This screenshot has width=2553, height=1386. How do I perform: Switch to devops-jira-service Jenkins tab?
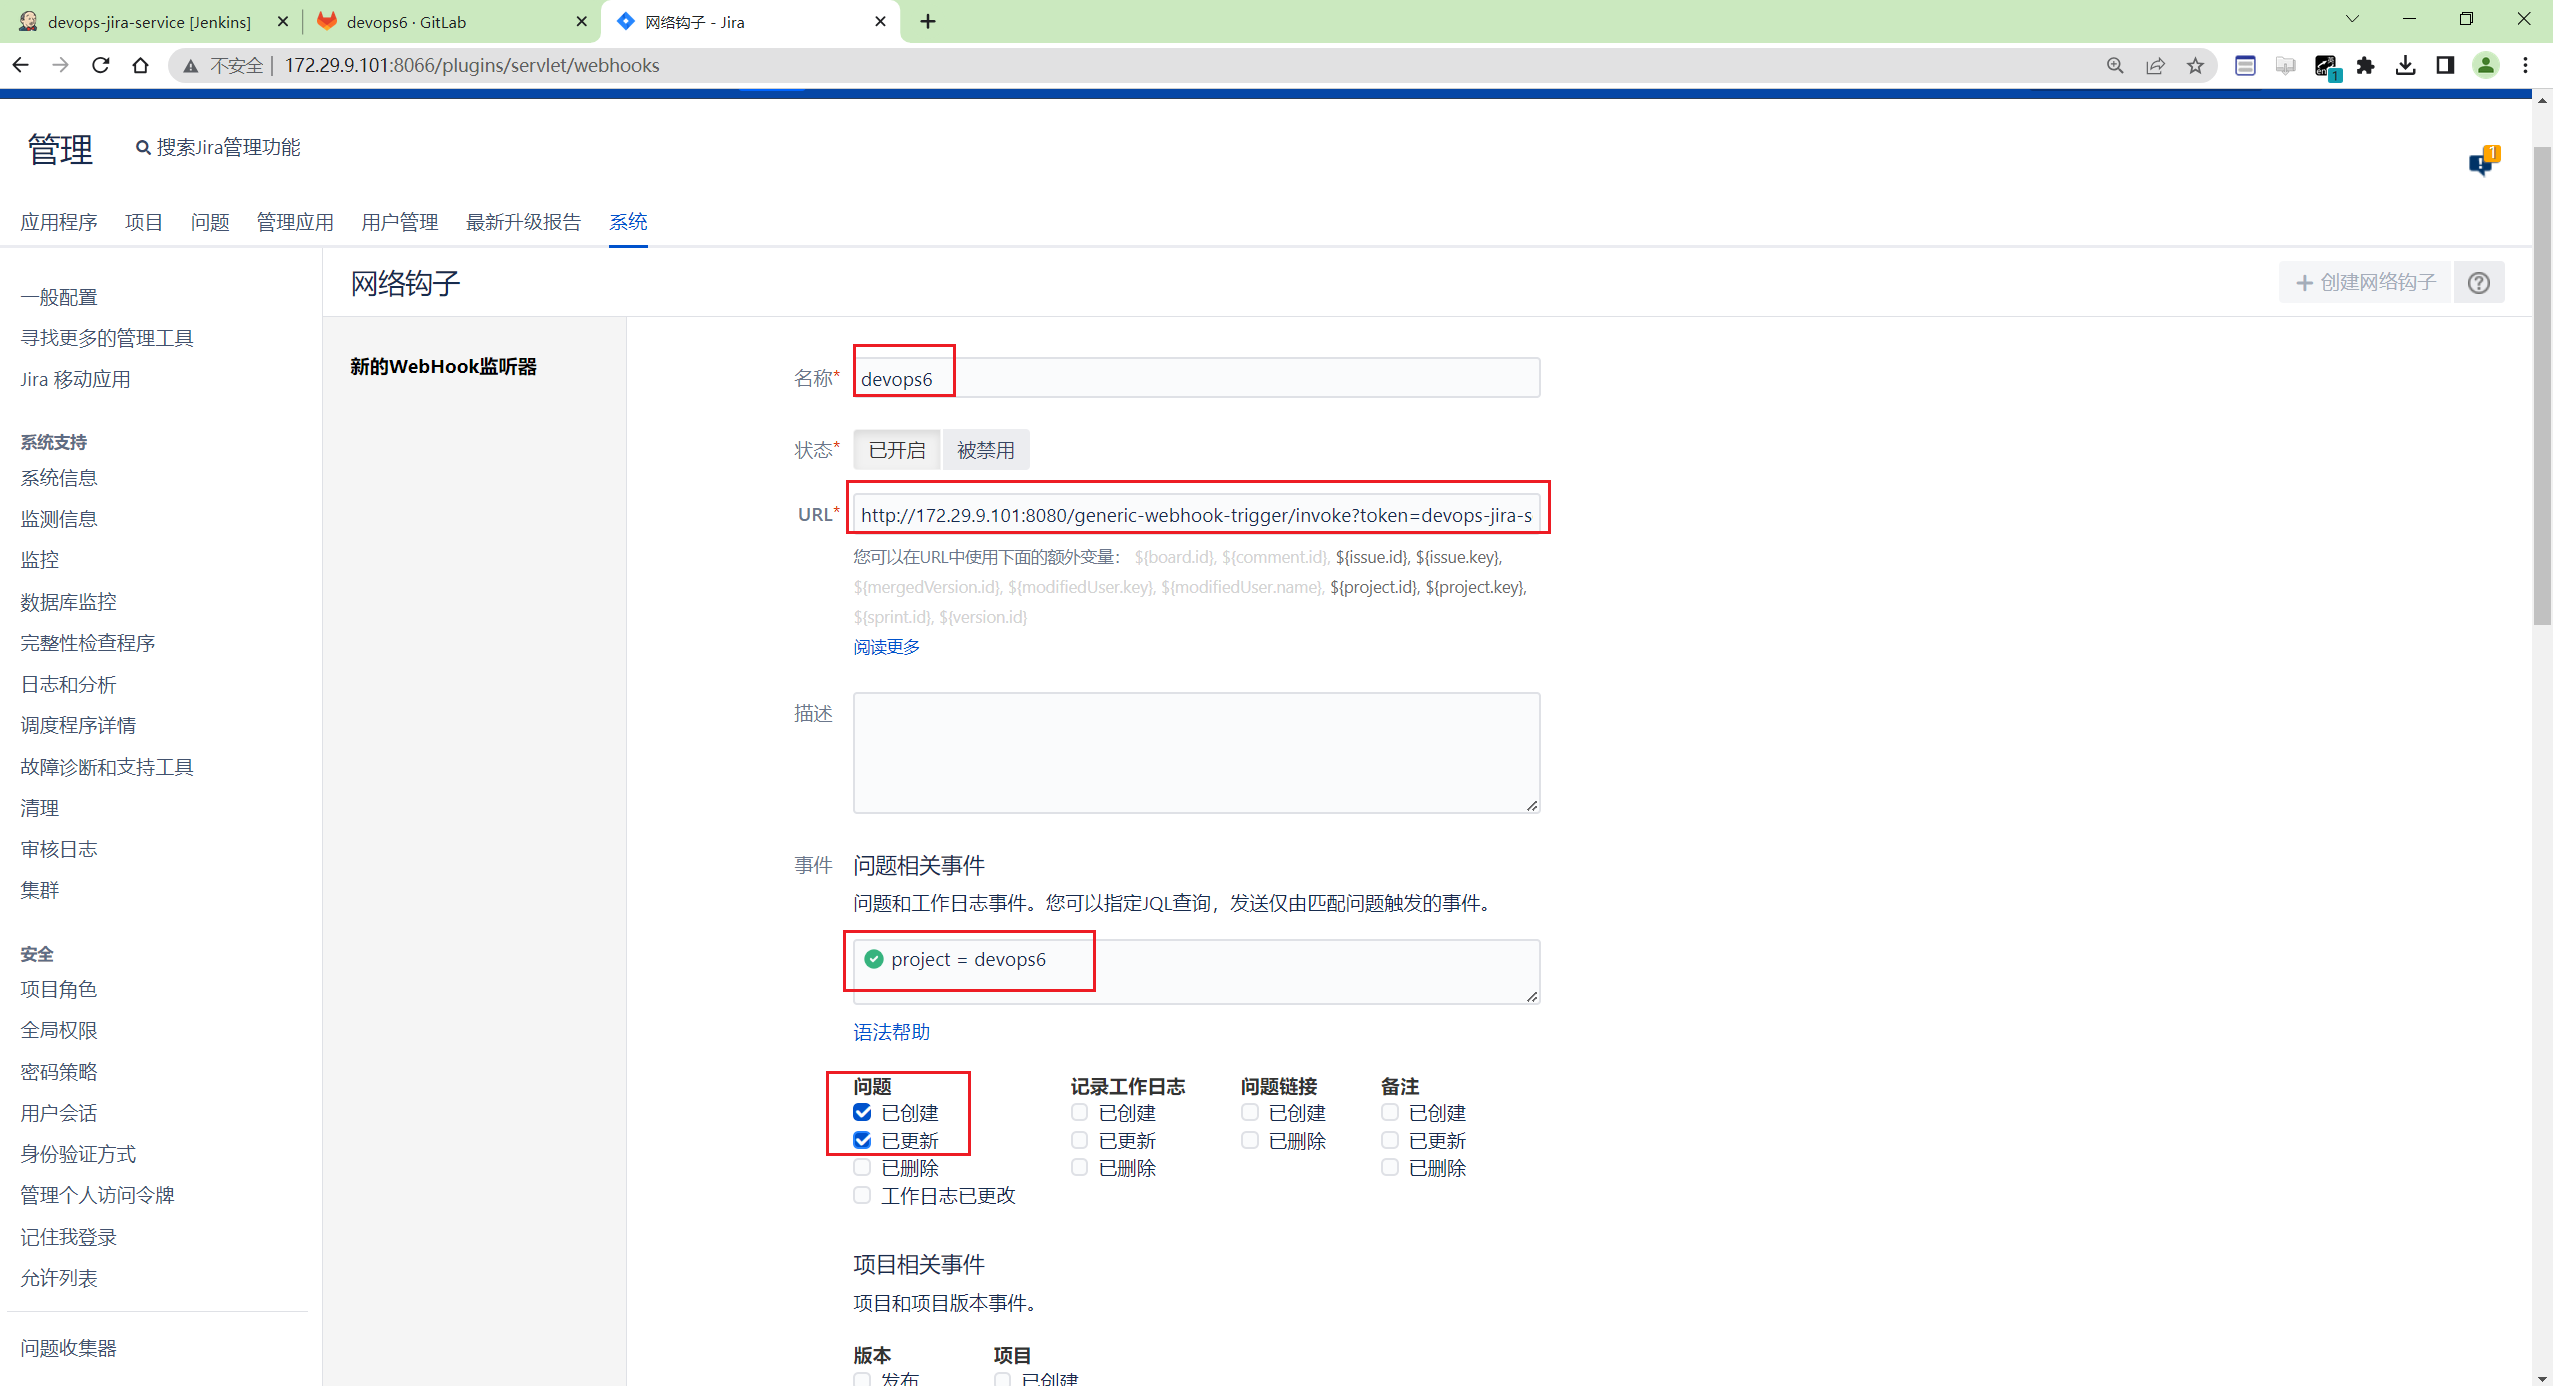pyautogui.click(x=150, y=21)
